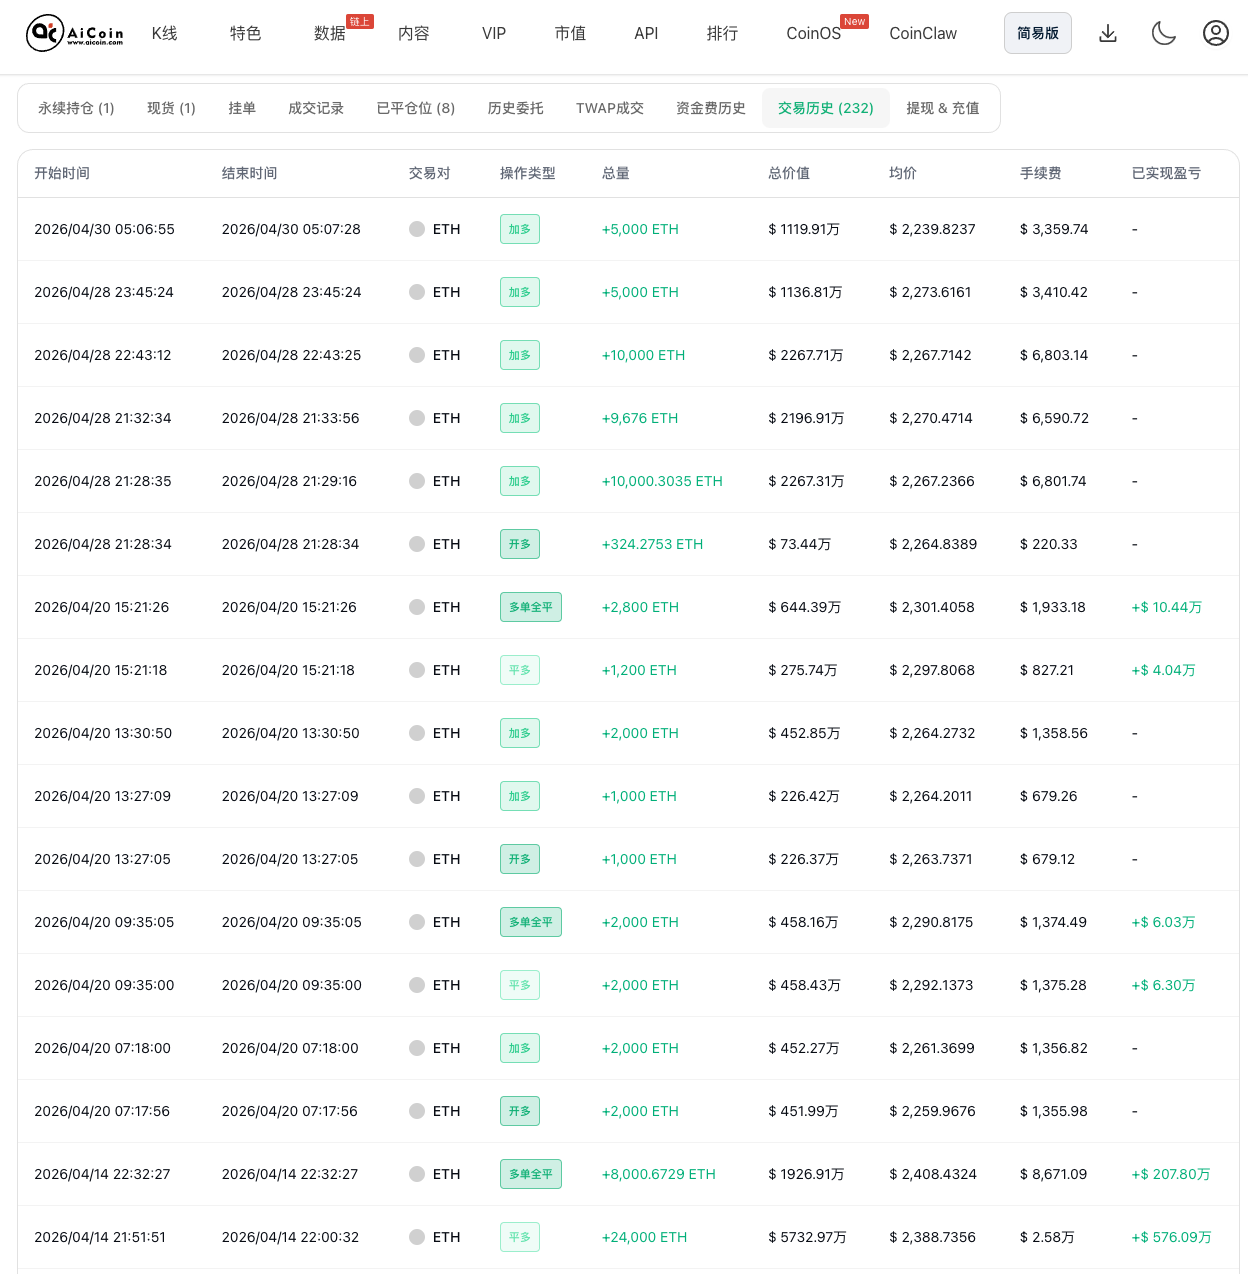Select the 交易历史 (232) tab
This screenshot has width=1248, height=1274.
tap(826, 108)
